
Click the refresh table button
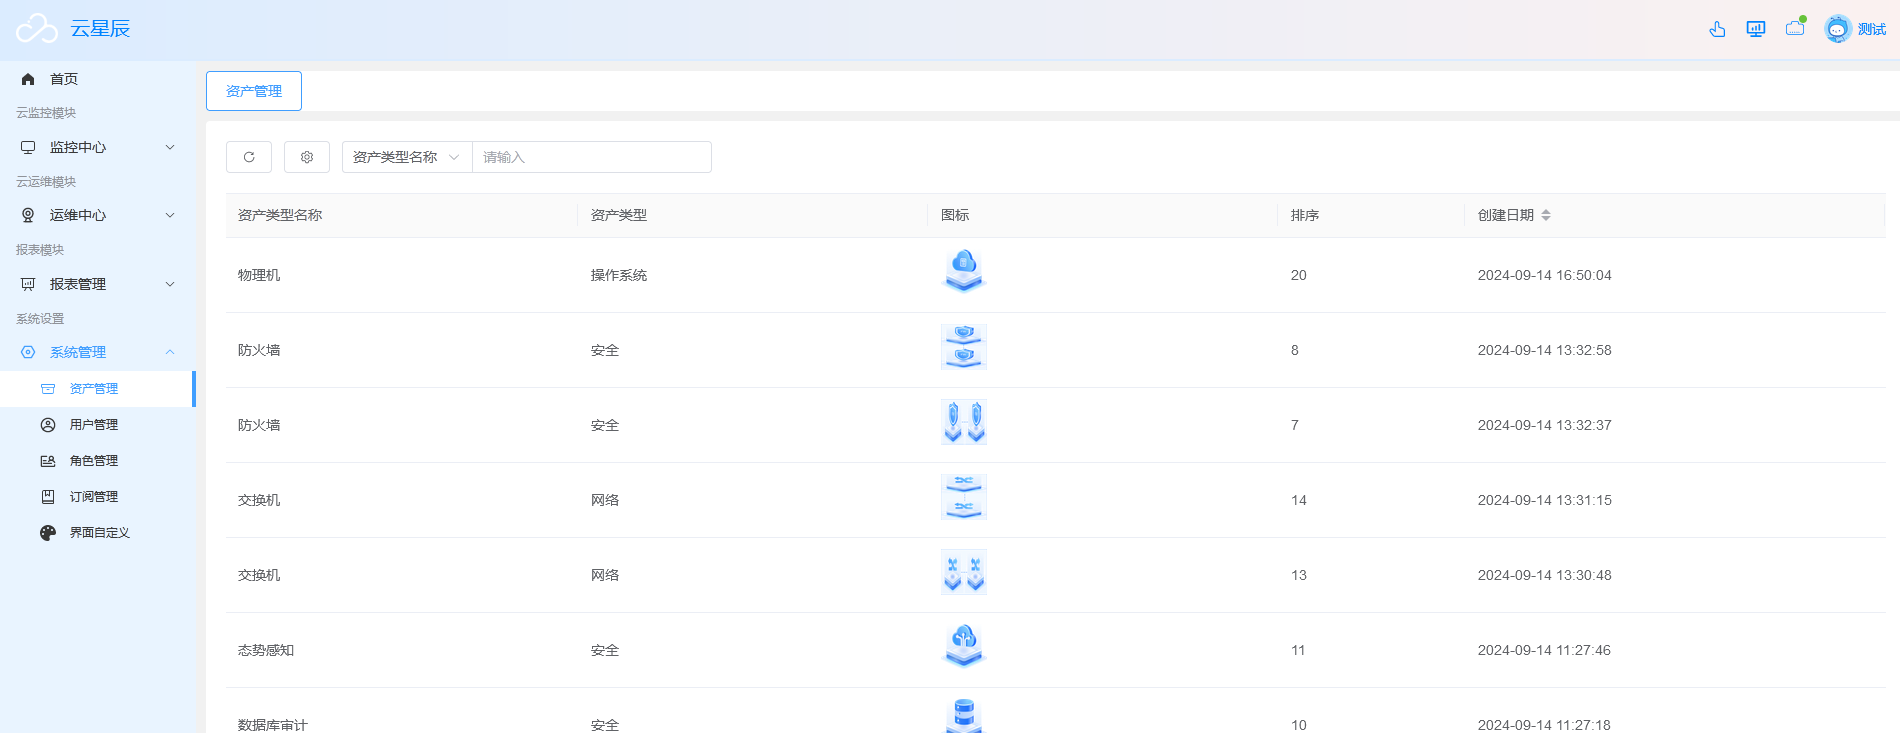click(x=249, y=157)
